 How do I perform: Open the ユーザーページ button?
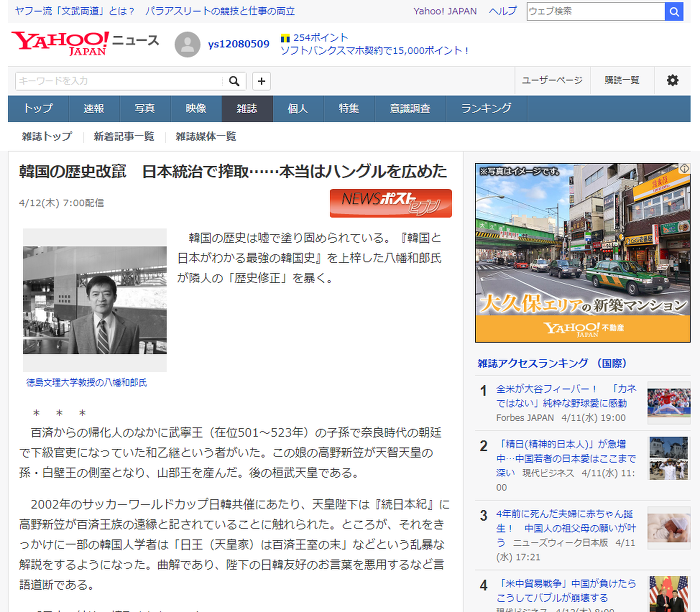552,80
